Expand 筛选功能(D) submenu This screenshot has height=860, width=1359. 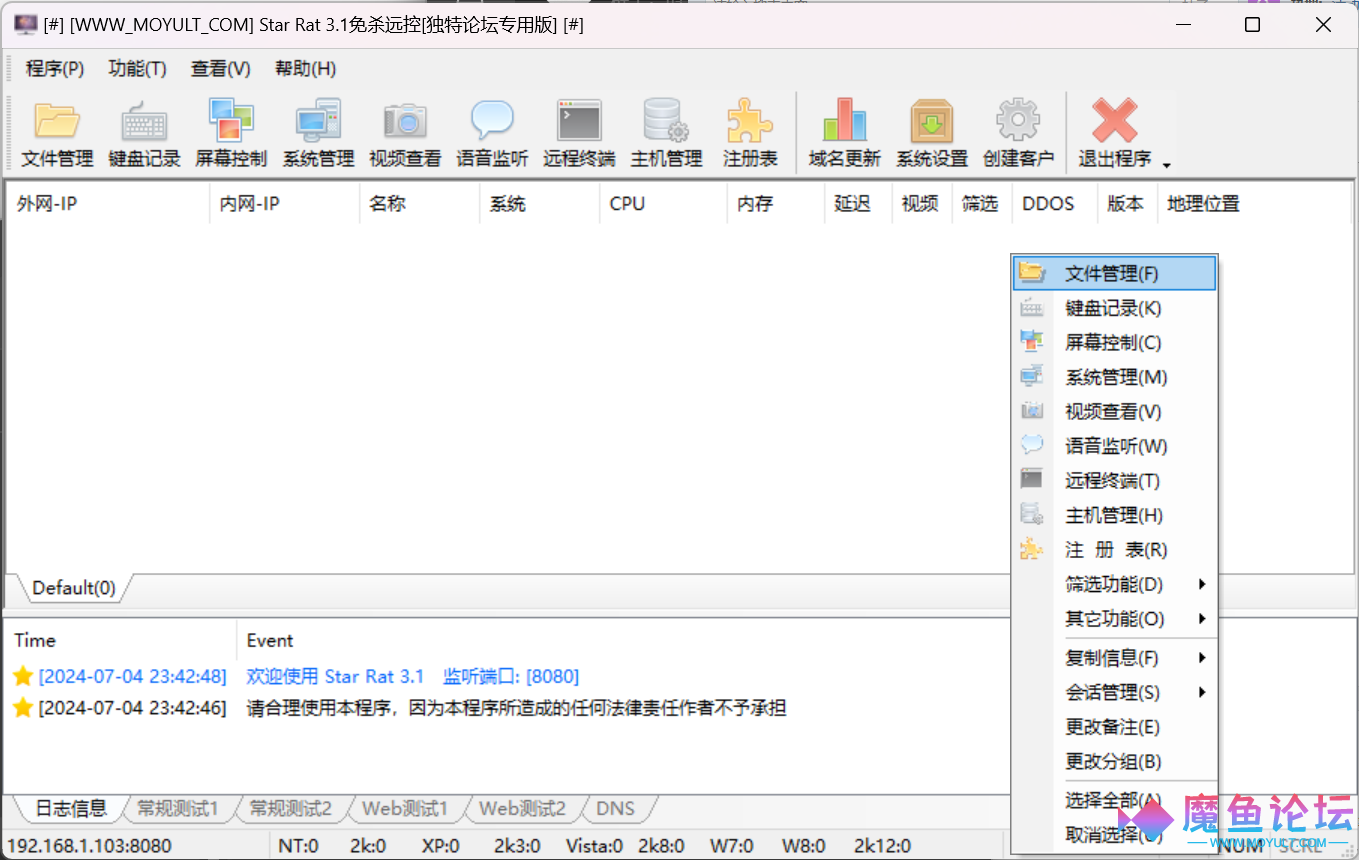1115,584
